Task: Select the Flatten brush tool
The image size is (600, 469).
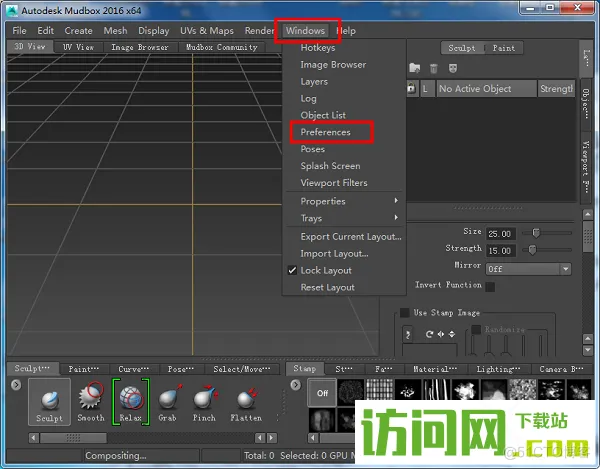Action: click(x=246, y=402)
